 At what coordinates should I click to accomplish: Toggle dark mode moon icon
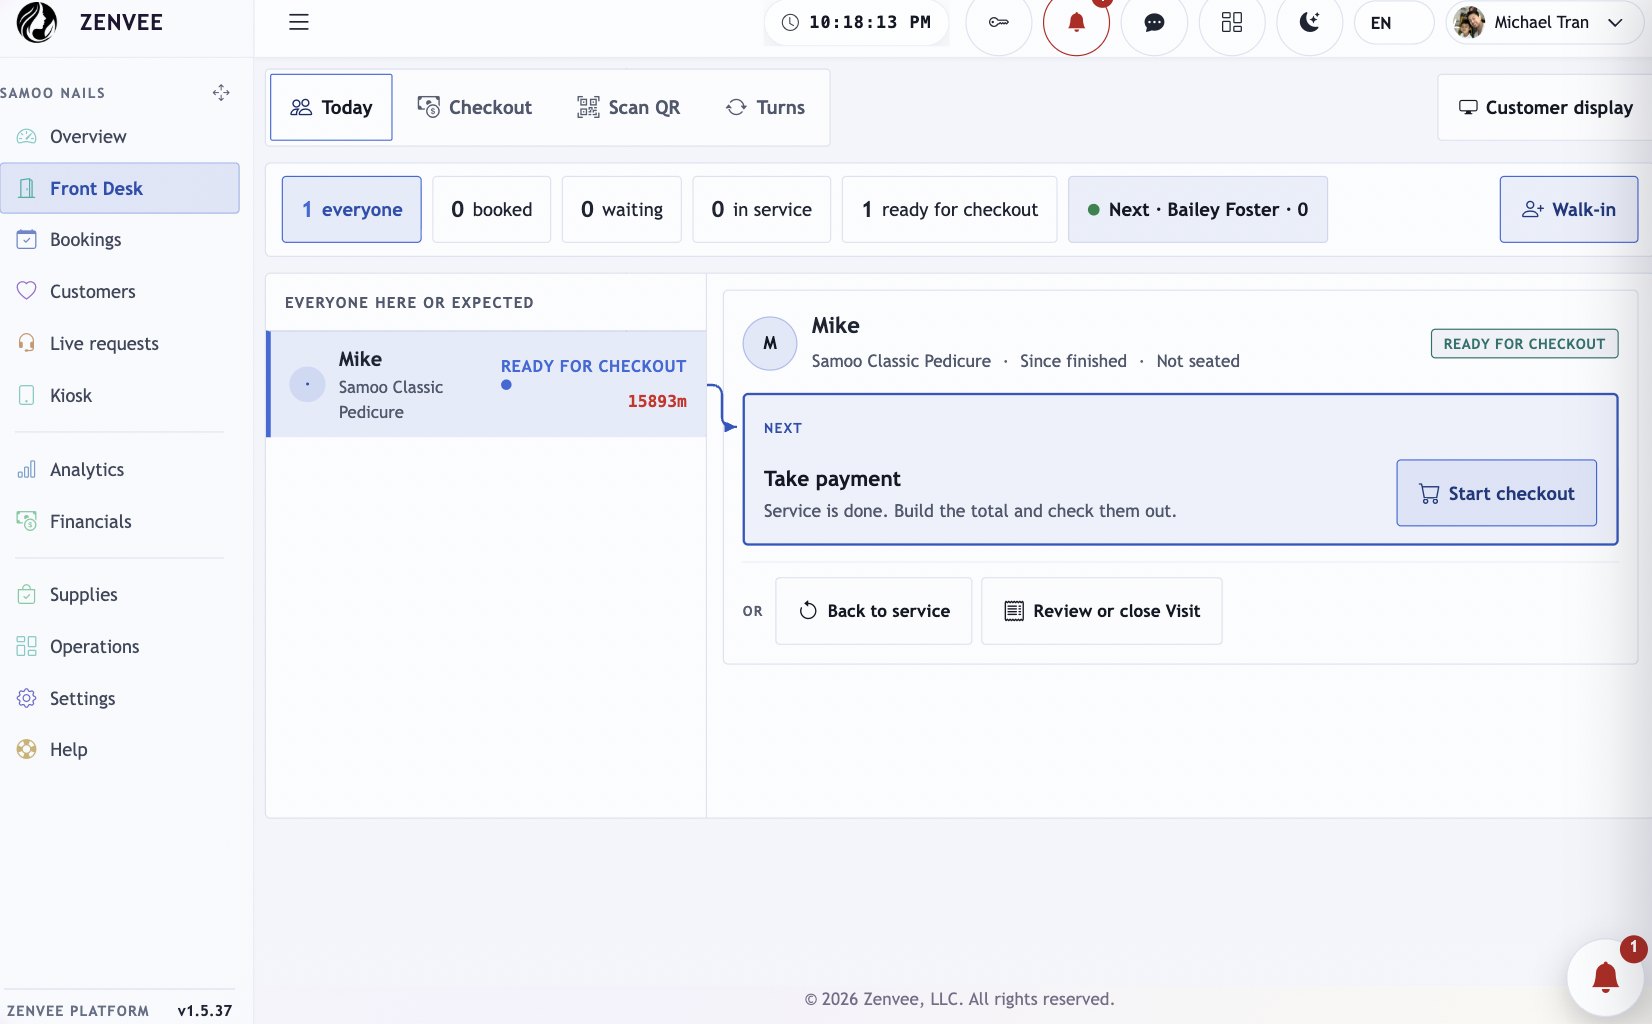pos(1310,22)
